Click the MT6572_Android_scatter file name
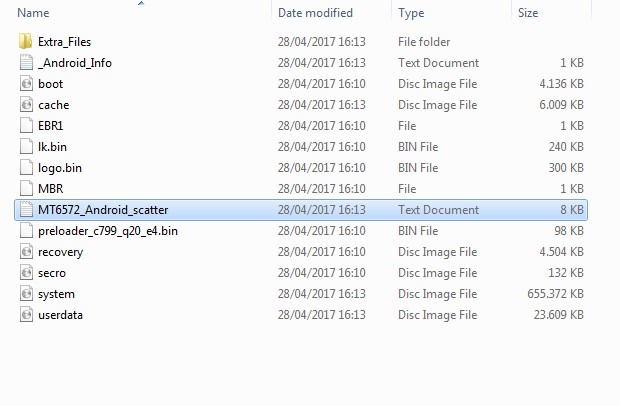 [x=103, y=210]
